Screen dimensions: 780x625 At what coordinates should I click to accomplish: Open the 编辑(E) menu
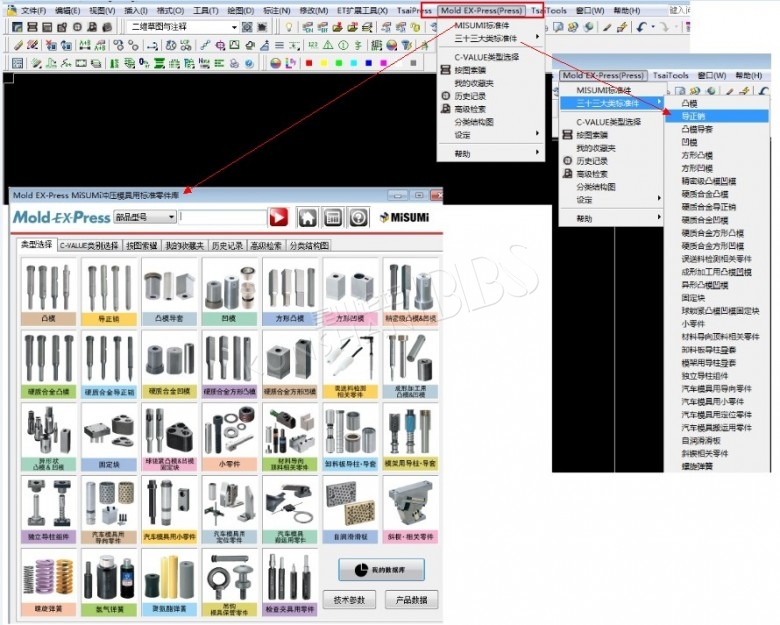[x=67, y=10]
